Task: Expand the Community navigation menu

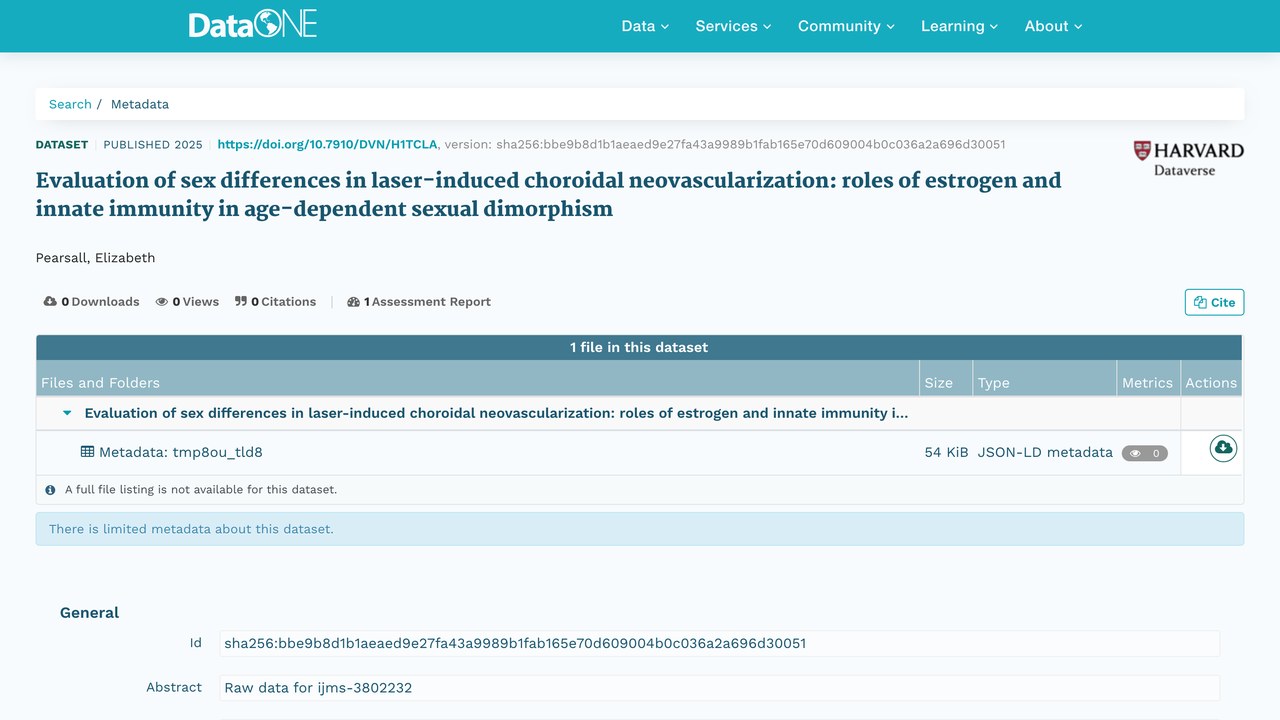Action: (846, 26)
